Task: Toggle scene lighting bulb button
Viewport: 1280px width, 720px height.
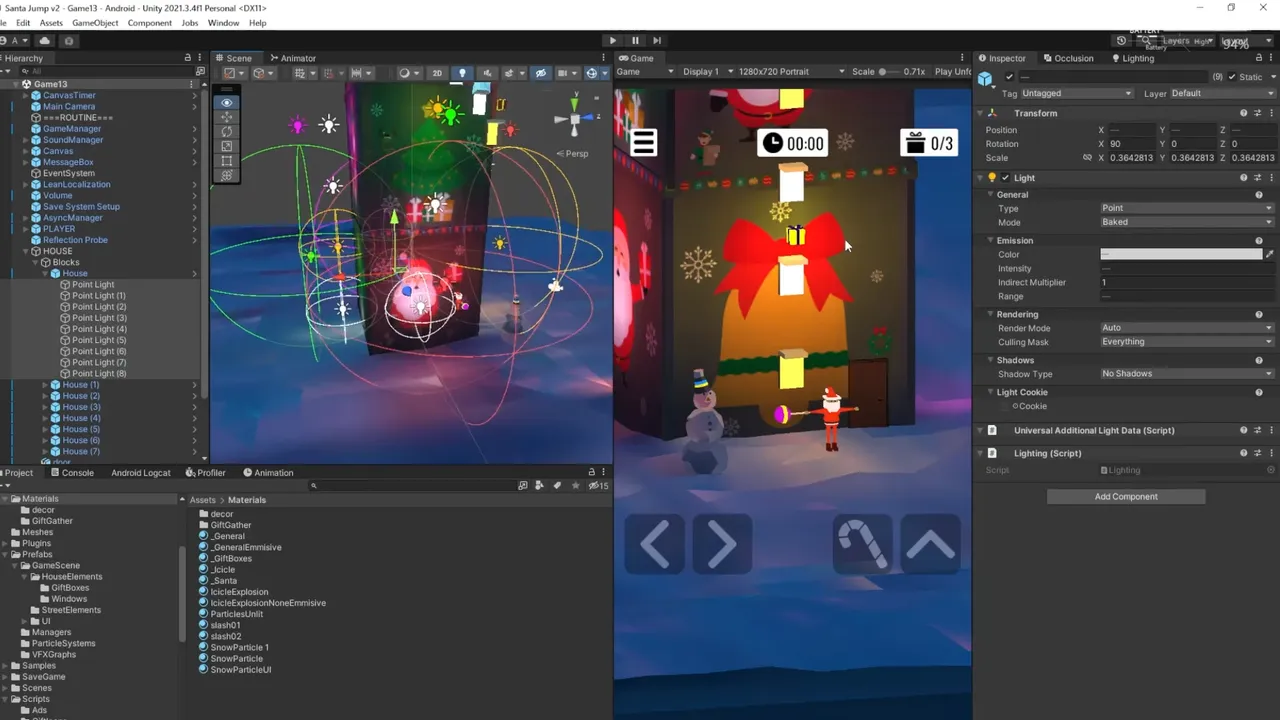Action: [462, 73]
